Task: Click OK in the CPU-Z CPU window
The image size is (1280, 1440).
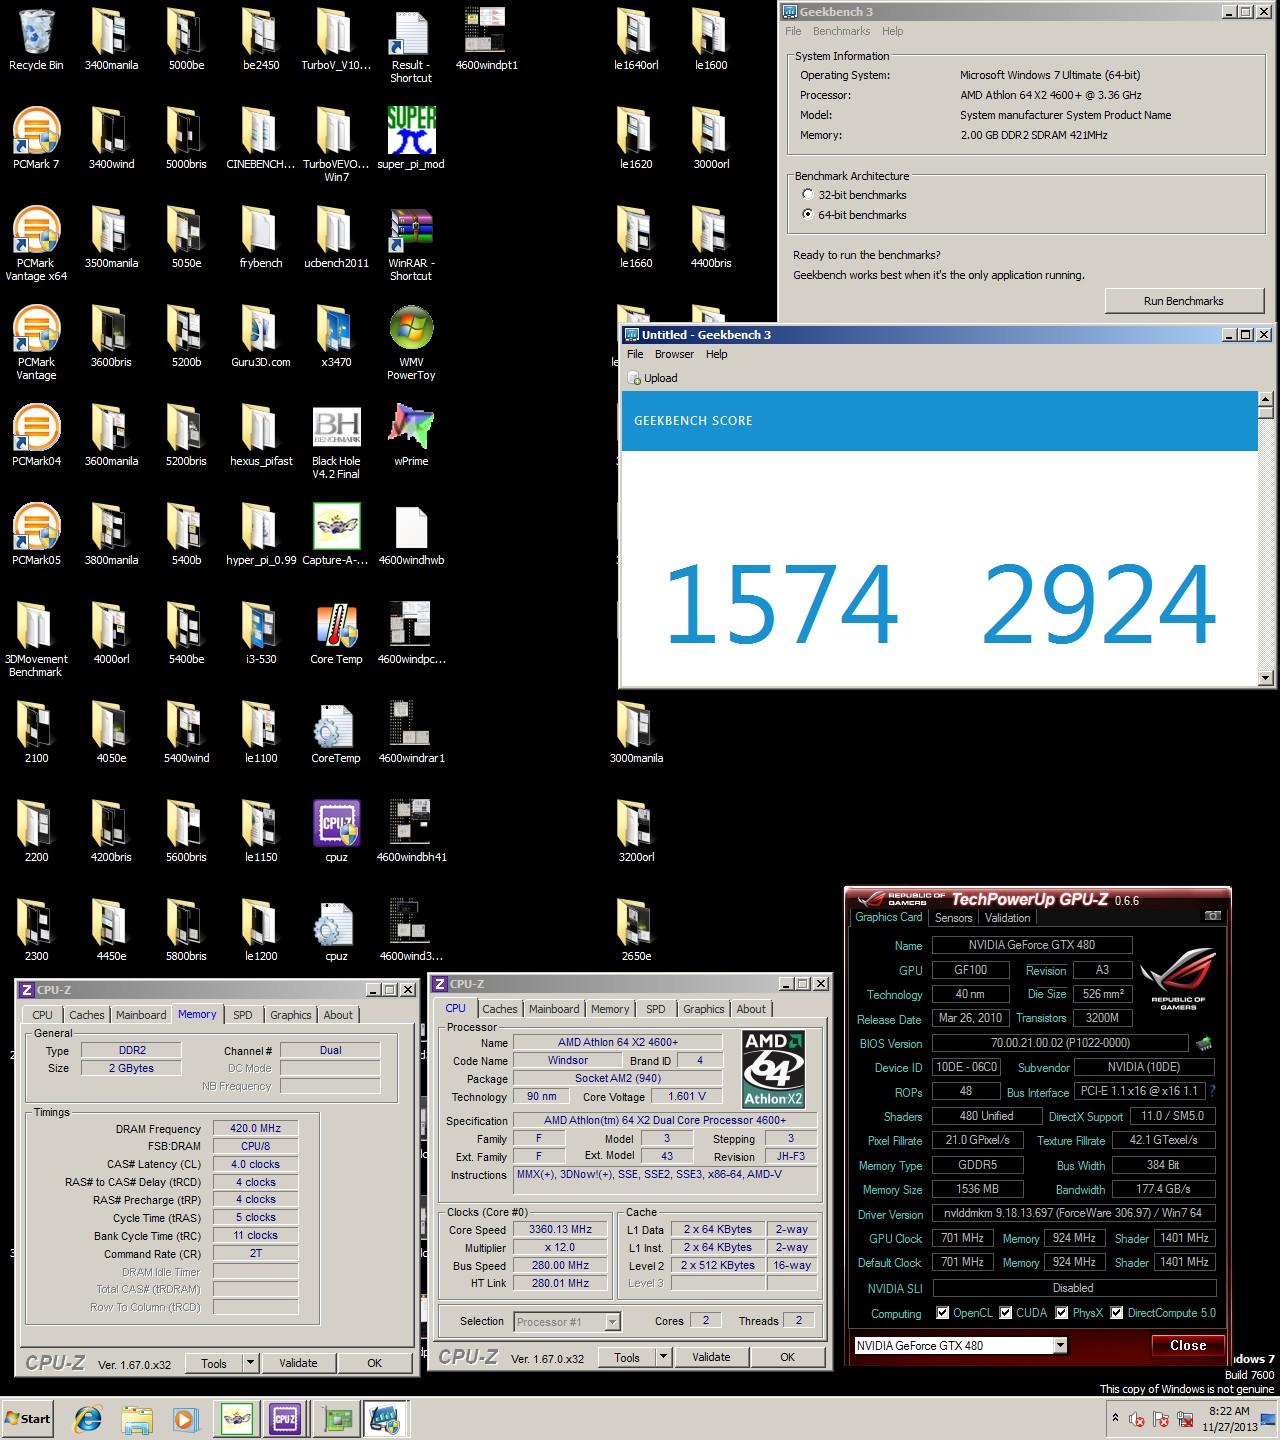Action: (787, 1357)
